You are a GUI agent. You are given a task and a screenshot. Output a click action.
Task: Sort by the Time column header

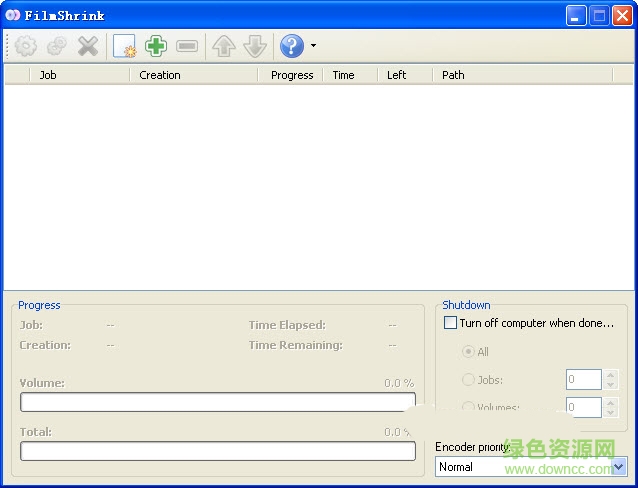click(x=350, y=75)
